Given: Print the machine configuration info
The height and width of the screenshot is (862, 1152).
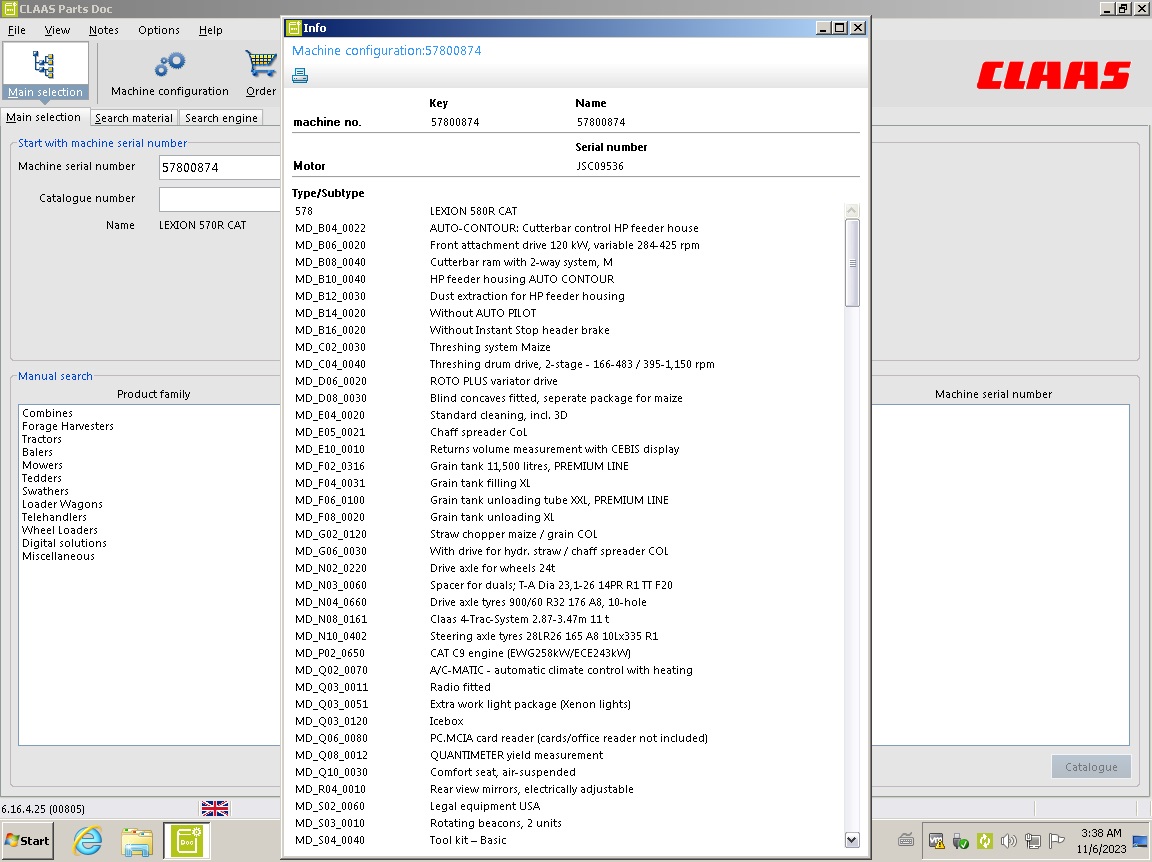Looking at the screenshot, I should click(300, 76).
